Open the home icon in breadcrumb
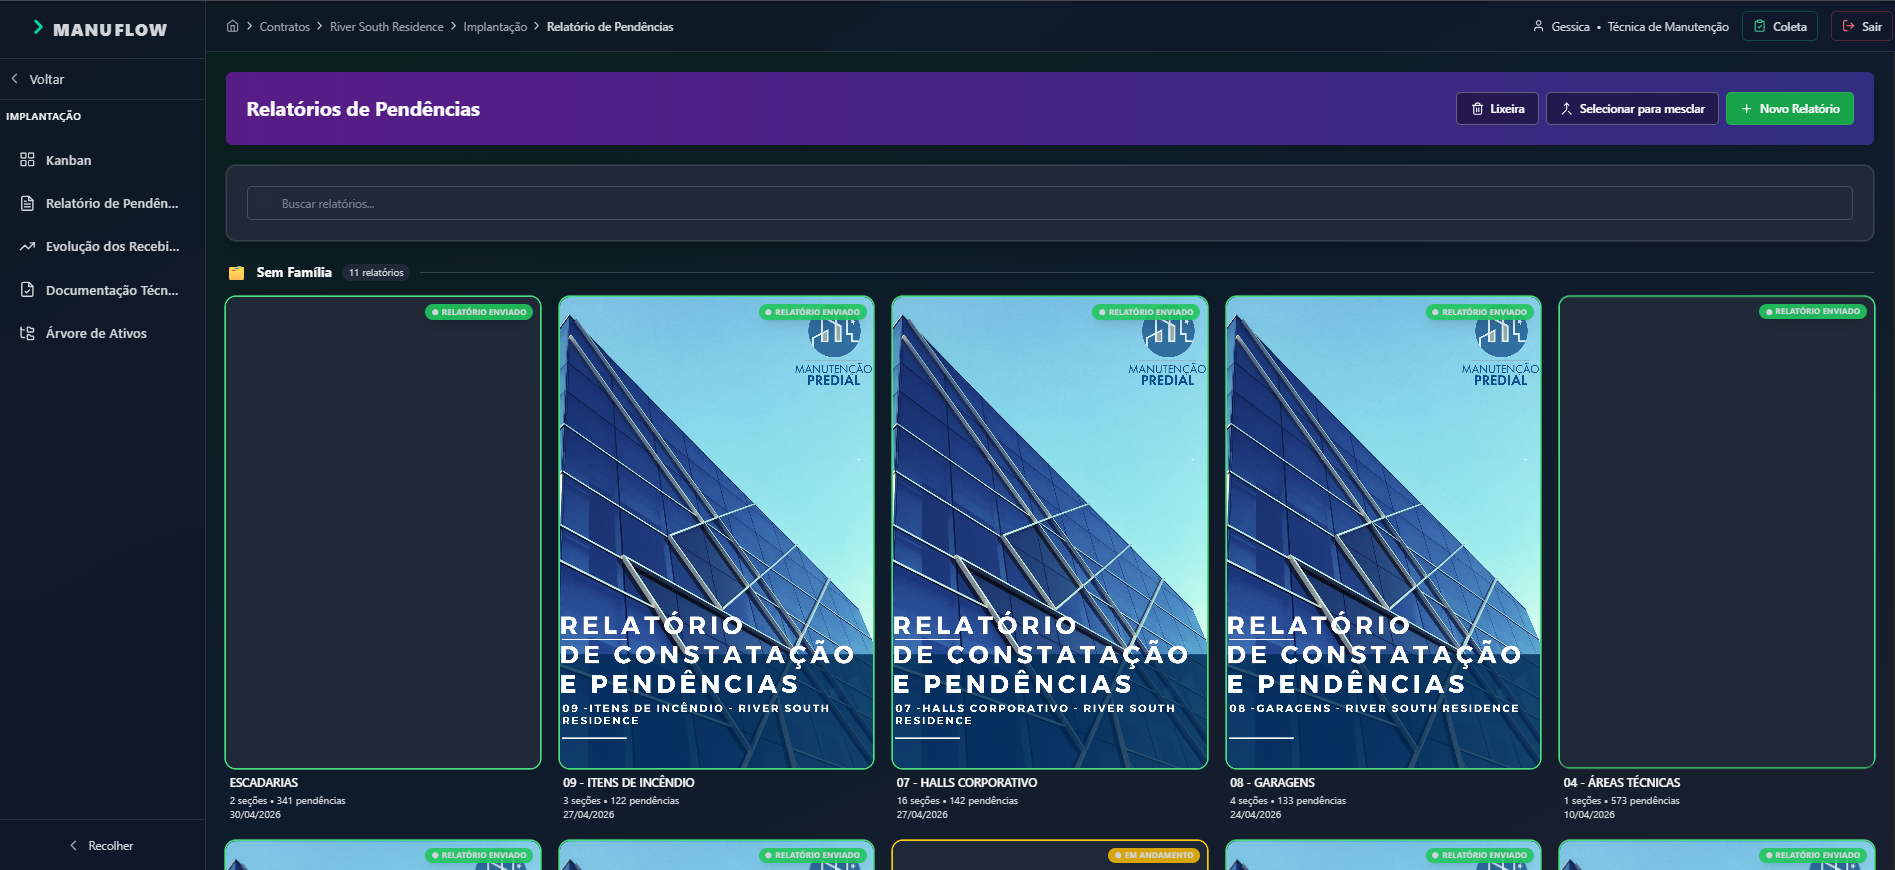The width and height of the screenshot is (1895, 870). point(232,26)
